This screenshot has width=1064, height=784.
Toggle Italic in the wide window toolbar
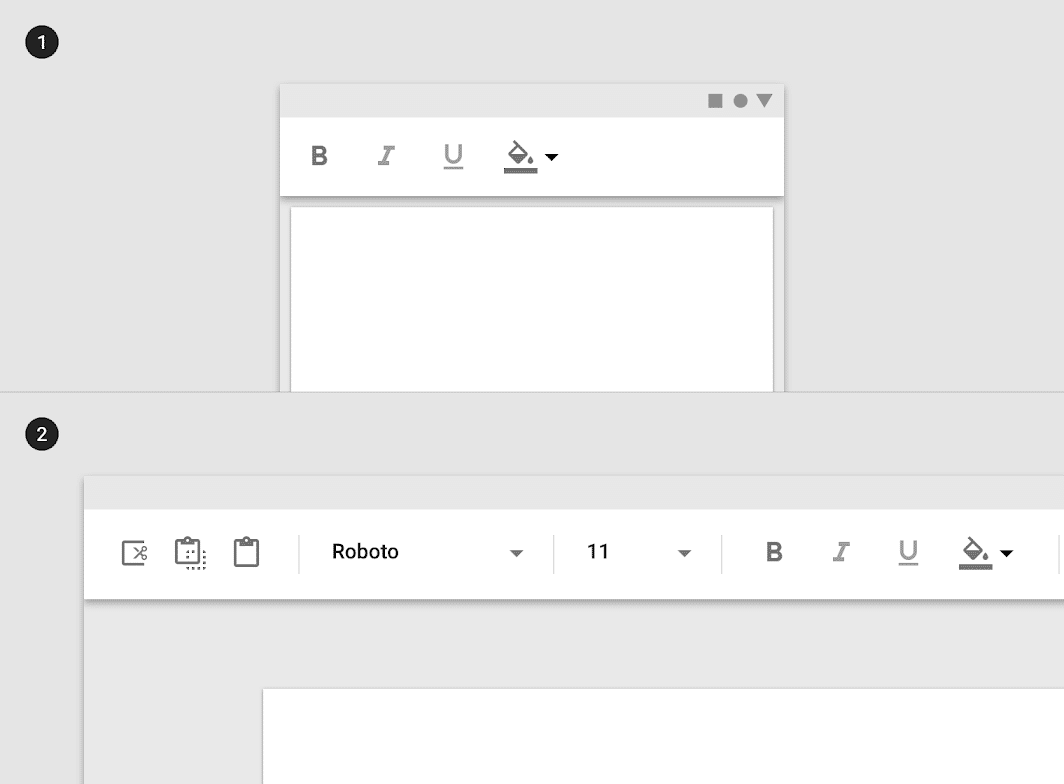coord(841,552)
